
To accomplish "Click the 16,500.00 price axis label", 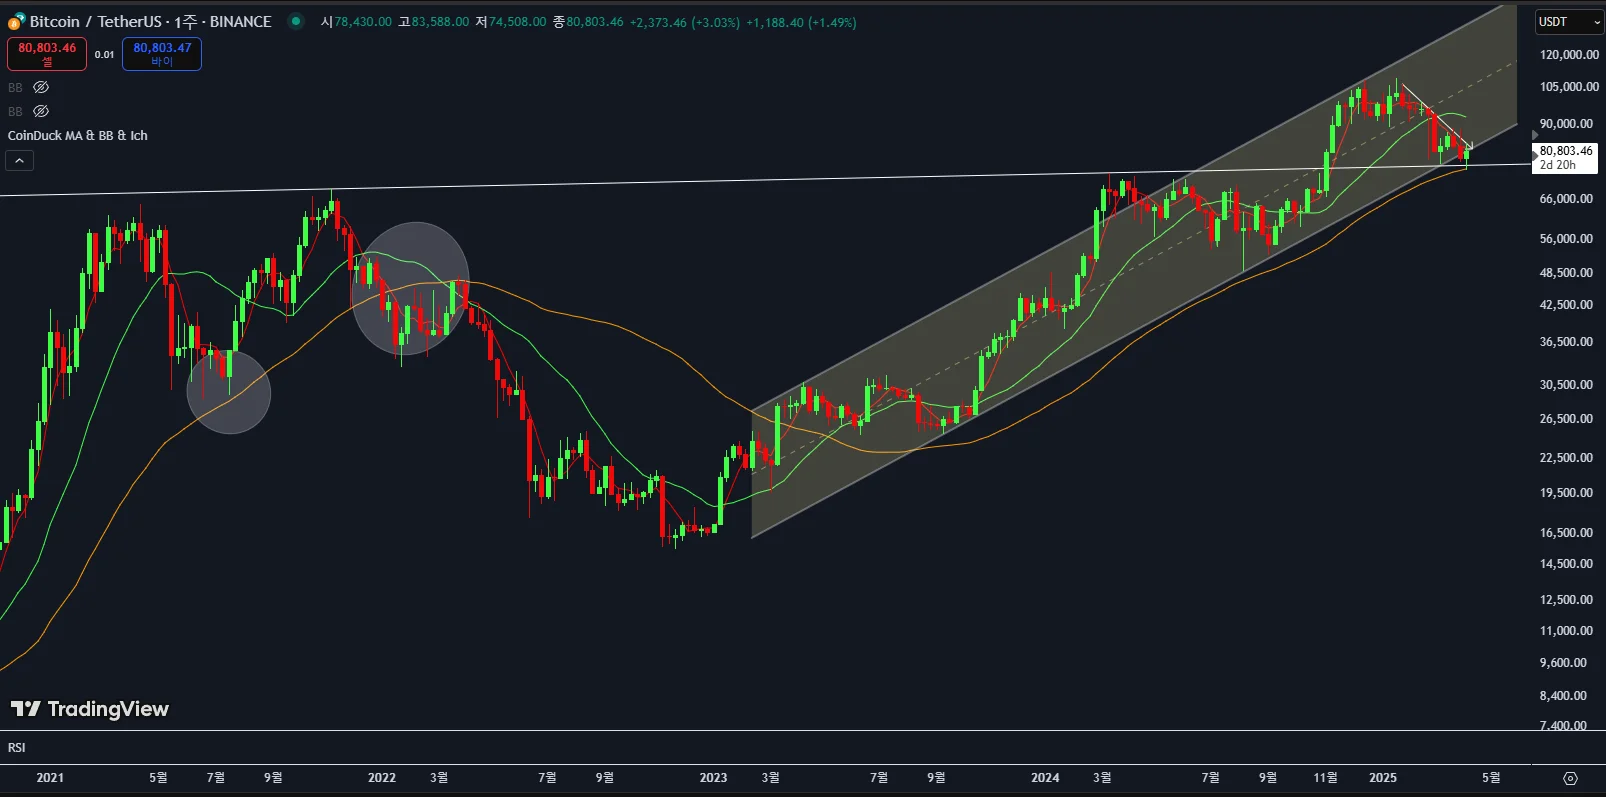I will pos(1567,533).
